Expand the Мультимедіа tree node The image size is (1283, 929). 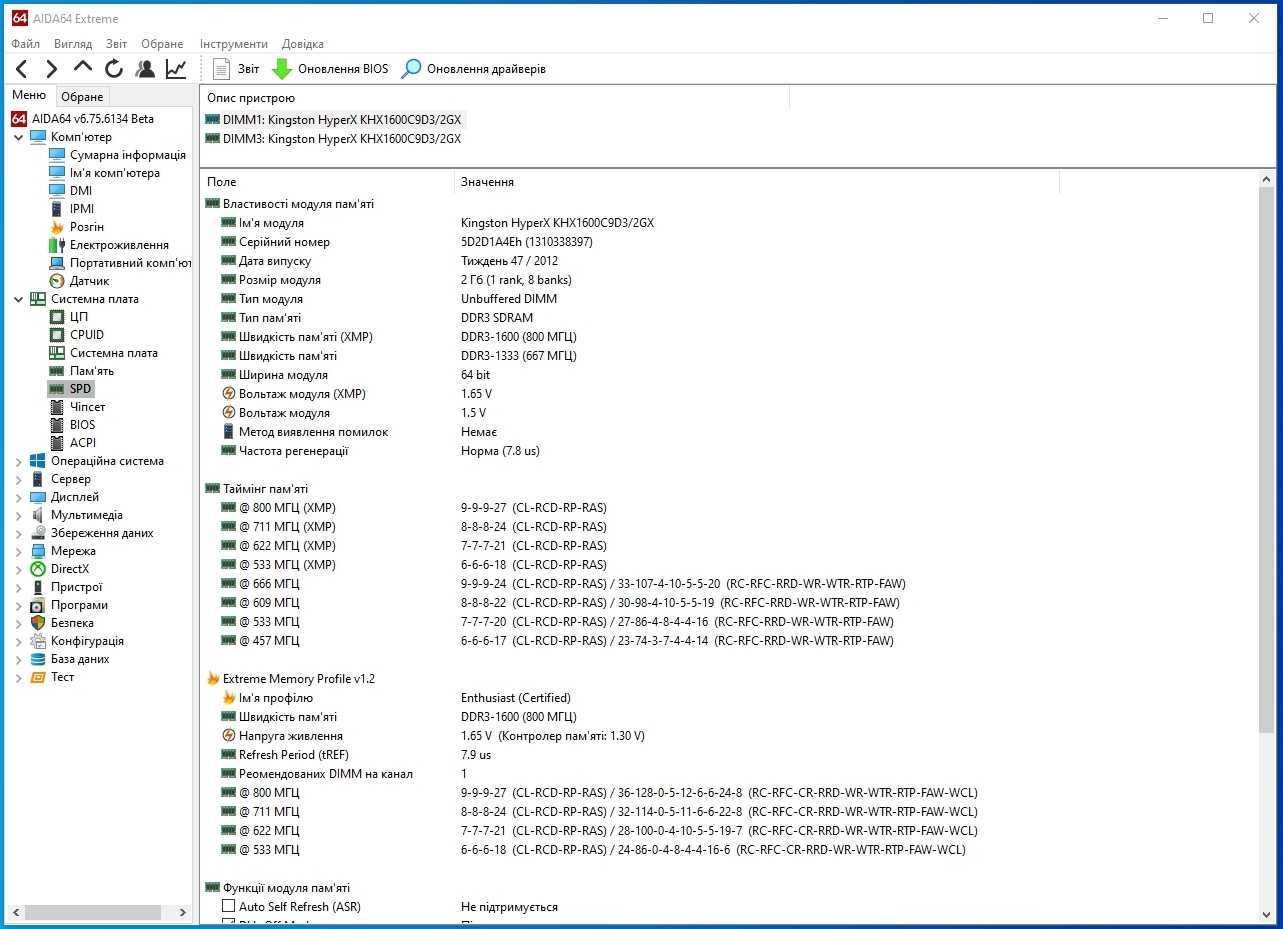coord(19,515)
